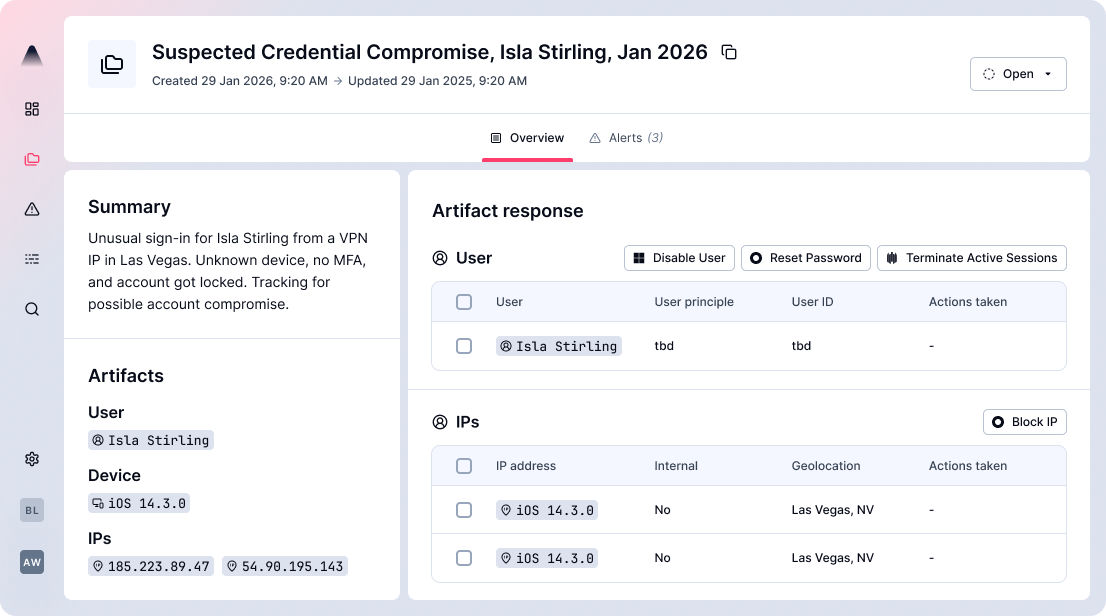Image resolution: width=1106 pixels, height=616 pixels.
Task: Copy the case title using copy icon
Action: [x=729, y=52]
